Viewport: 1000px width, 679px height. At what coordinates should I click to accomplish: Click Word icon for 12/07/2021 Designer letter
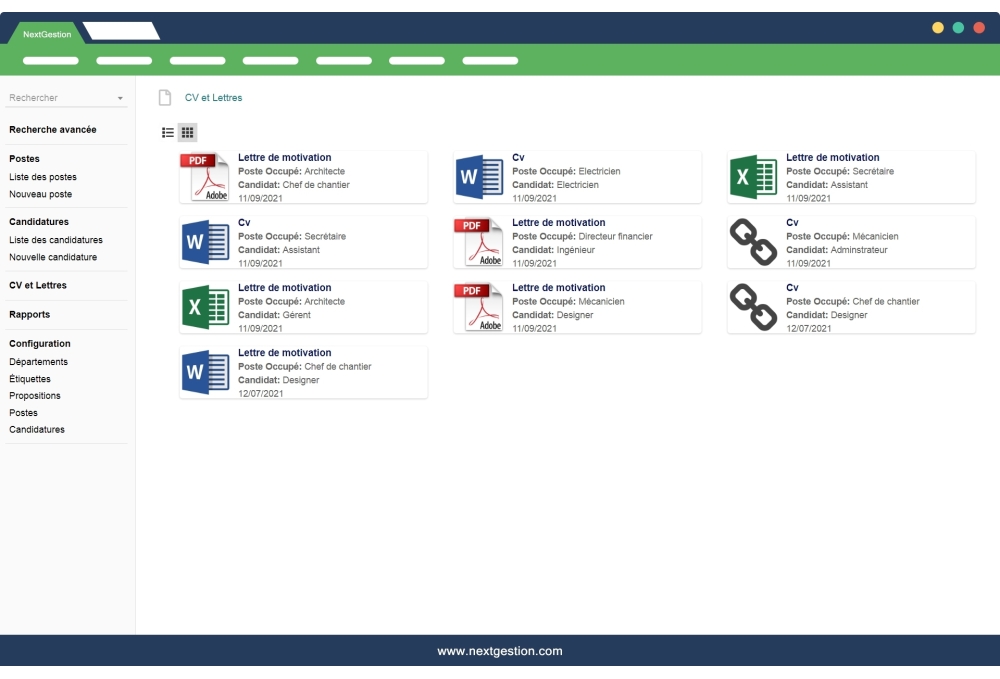point(204,372)
